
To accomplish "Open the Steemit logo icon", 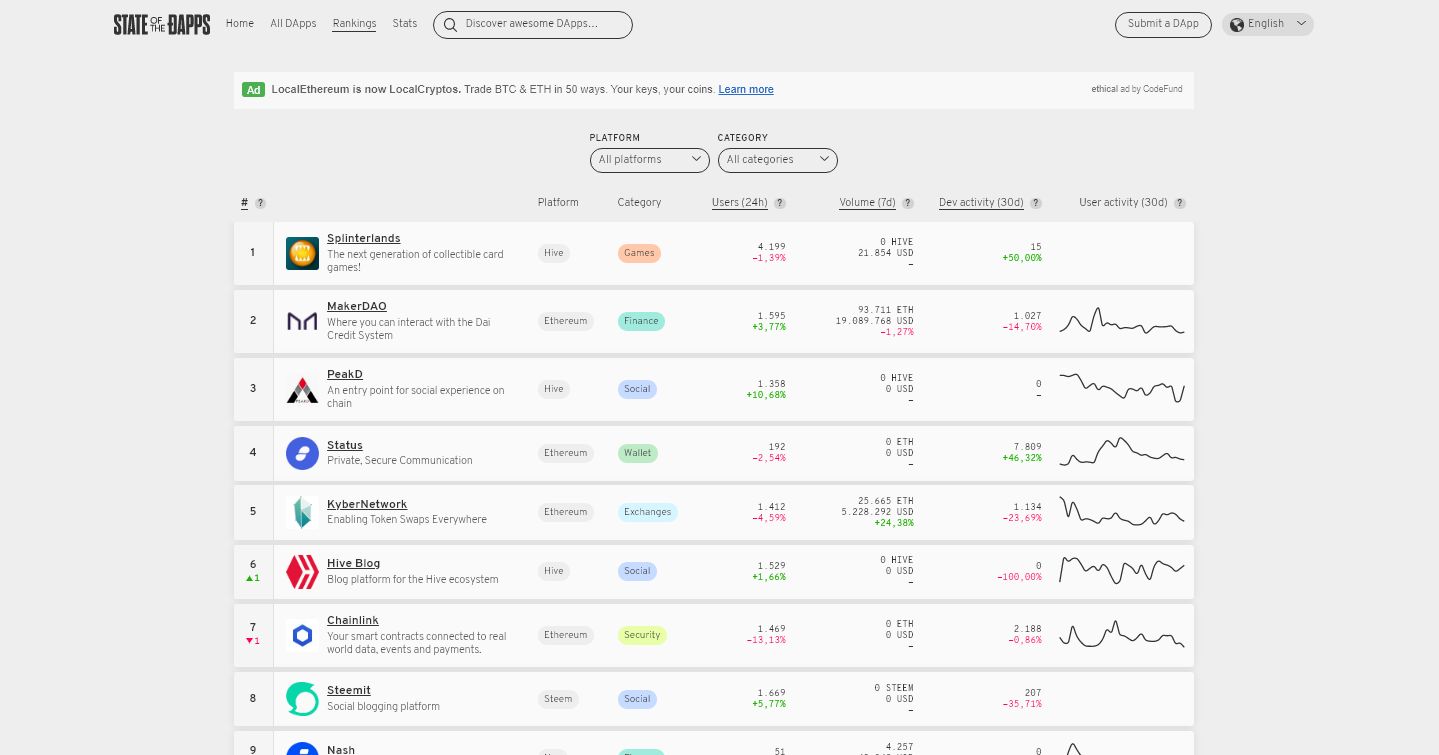I will click(302, 699).
